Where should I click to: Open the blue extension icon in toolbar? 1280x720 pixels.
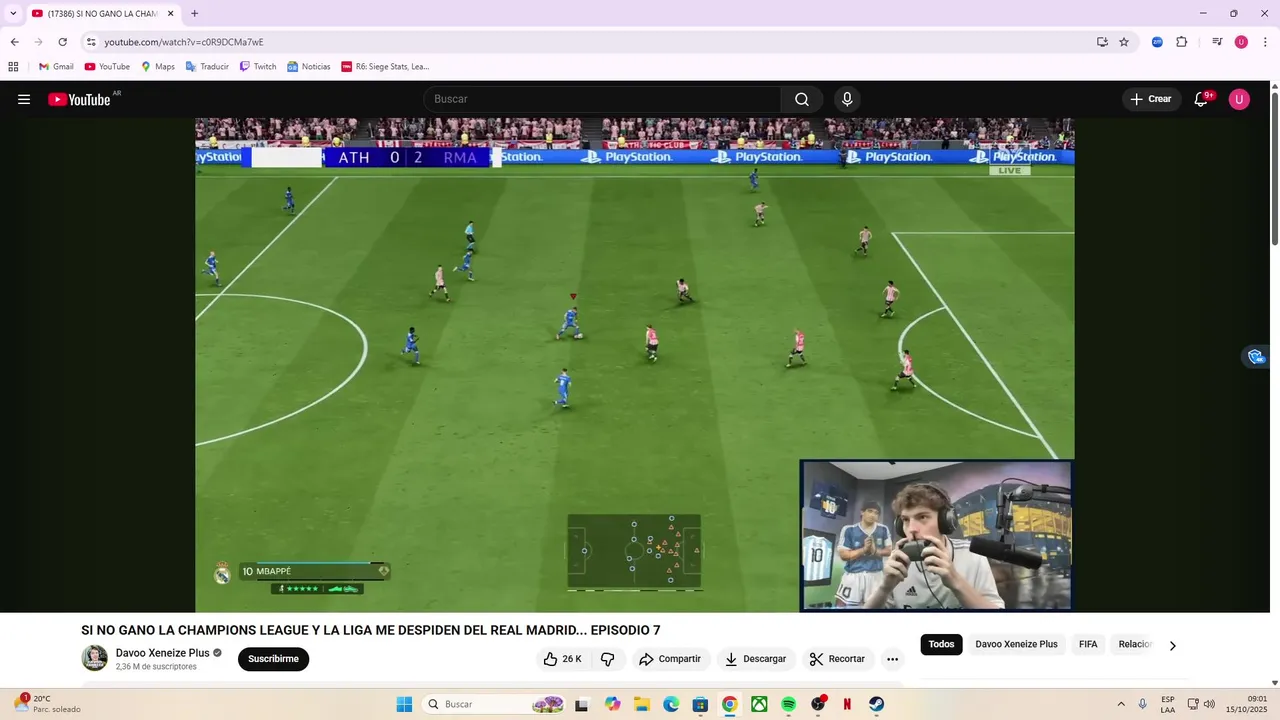(x=1157, y=42)
